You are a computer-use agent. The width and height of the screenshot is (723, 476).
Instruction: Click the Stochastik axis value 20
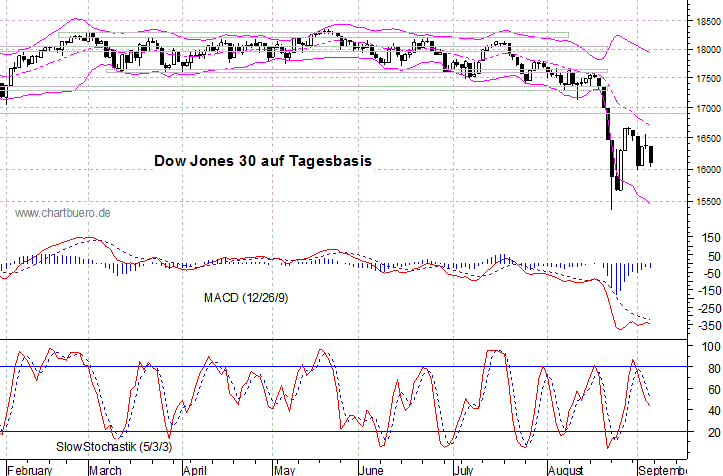714,433
